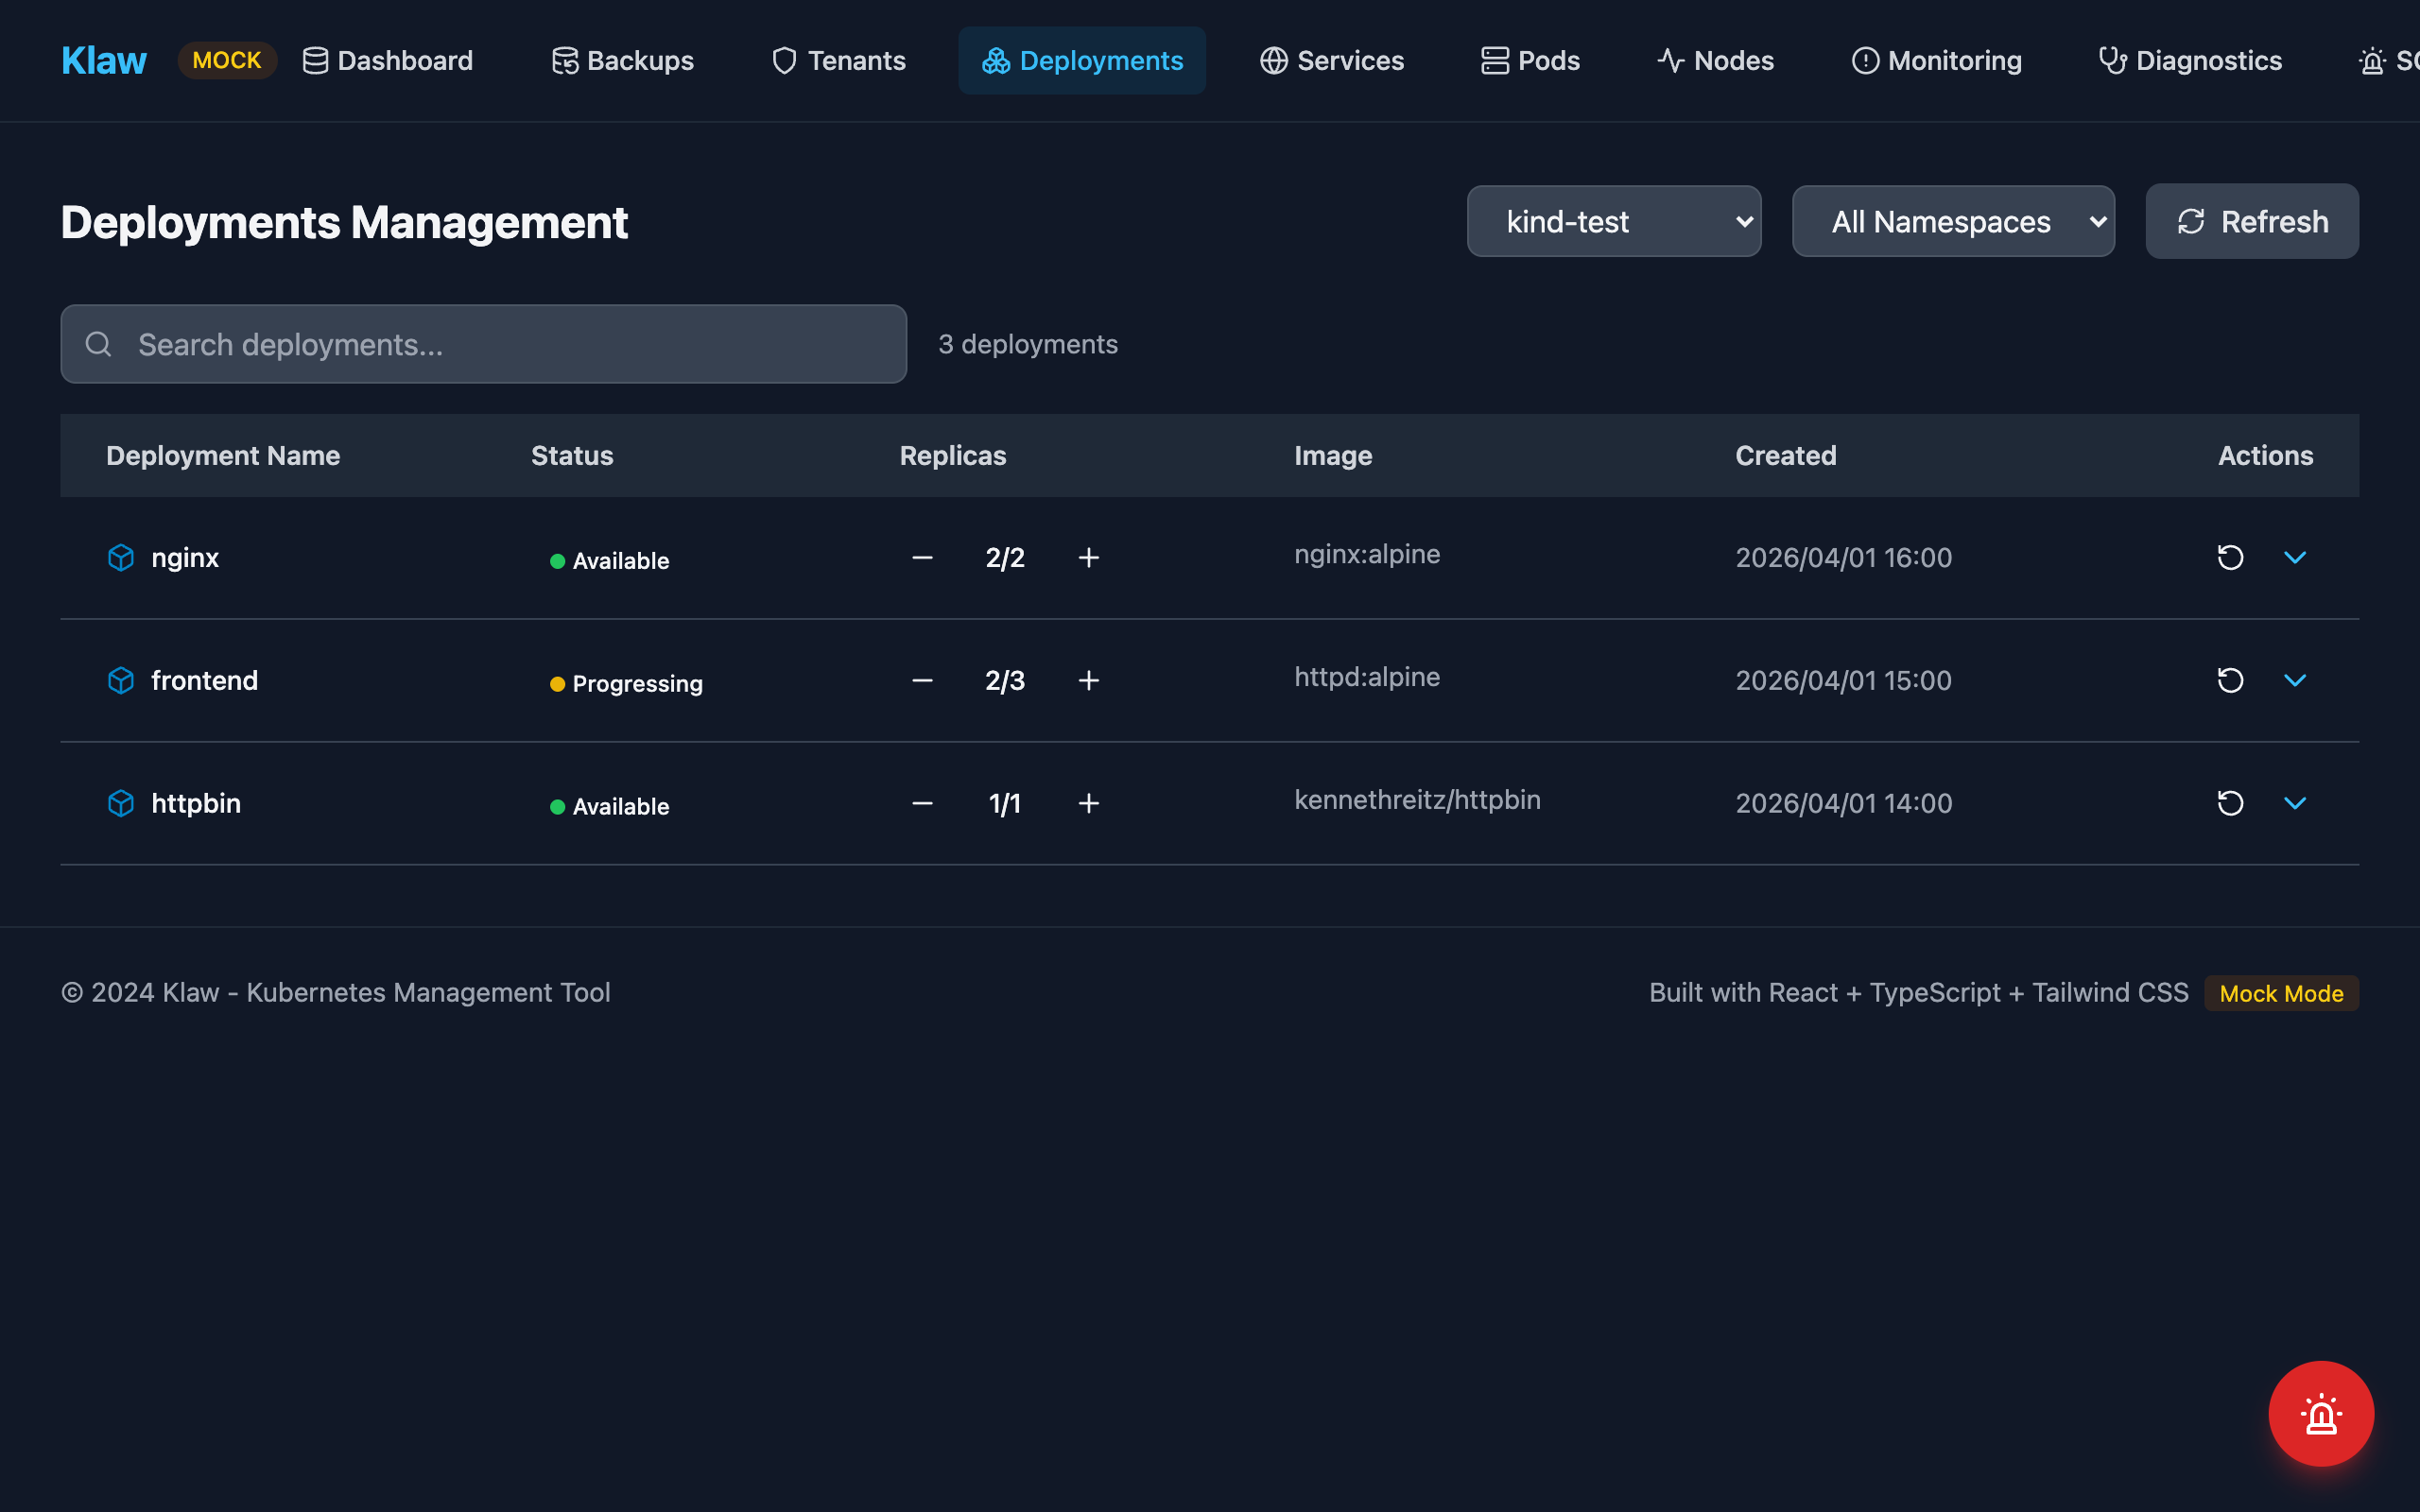Navigate to the Pods tab
This screenshot has width=2420, height=1512.
1530,61
